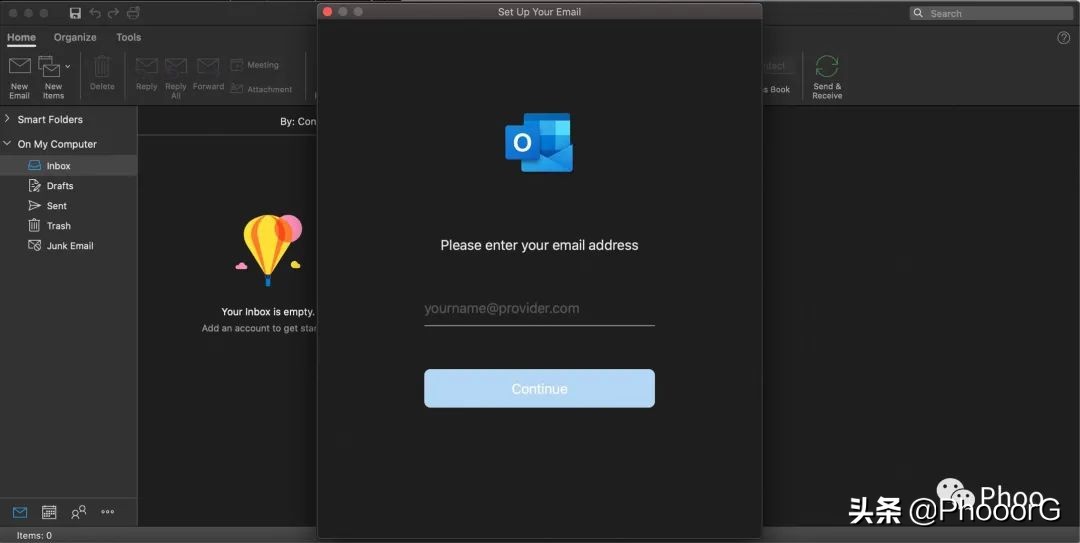Open Help via the question mark icon
The image size is (1080, 543).
(x=1063, y=38)
